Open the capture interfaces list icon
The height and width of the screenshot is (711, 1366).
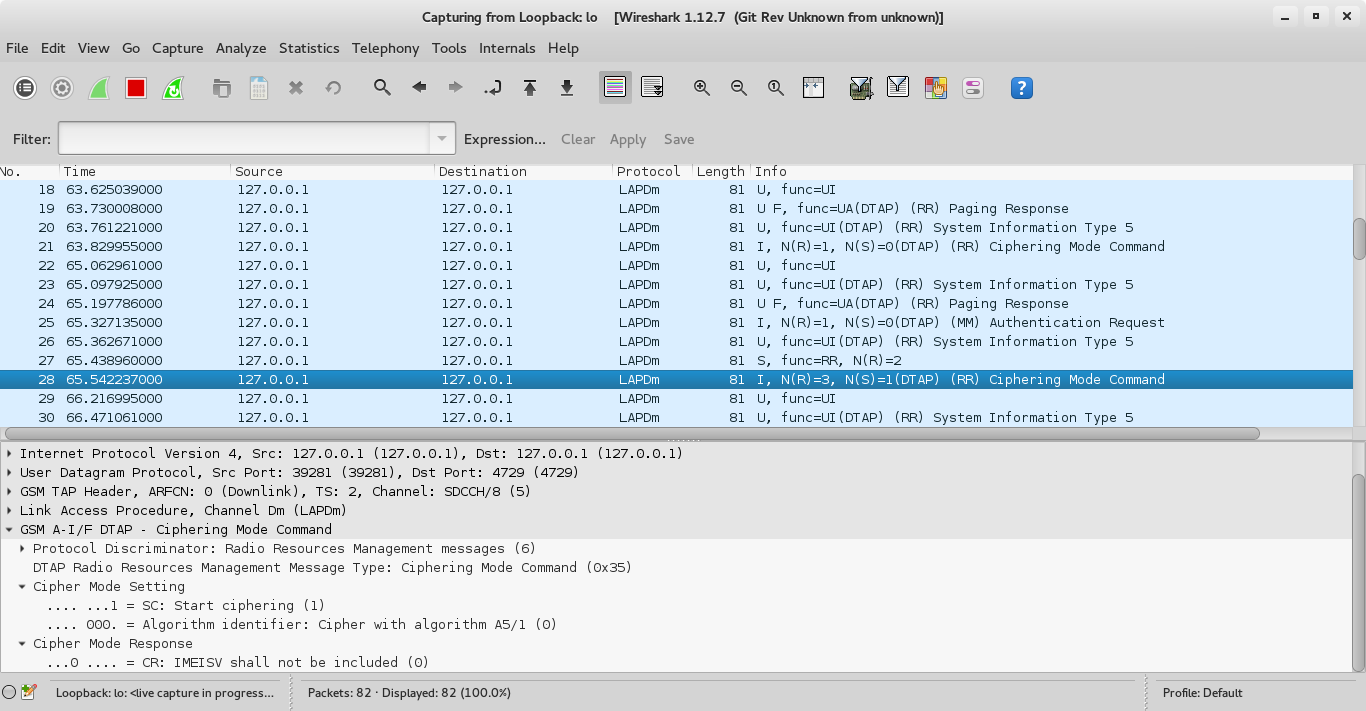coord(25,88)
